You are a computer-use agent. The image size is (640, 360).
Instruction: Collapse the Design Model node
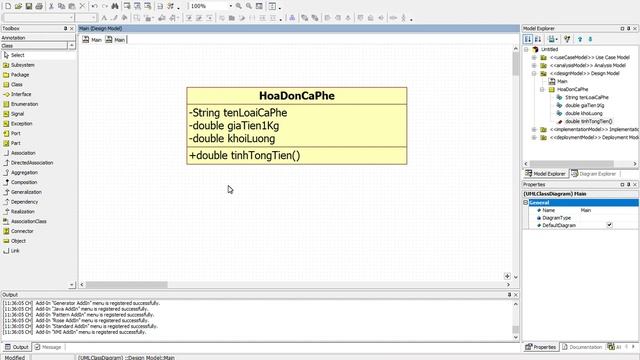pos(534,73)
